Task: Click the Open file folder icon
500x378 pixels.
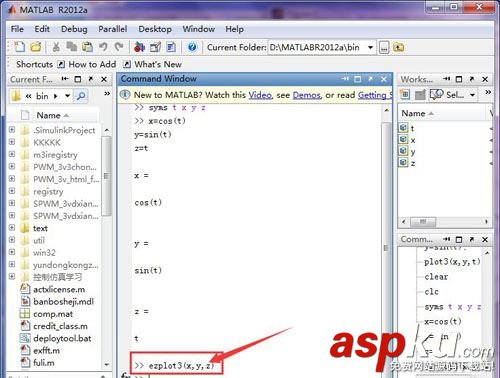Action: [x=36, y=47]
